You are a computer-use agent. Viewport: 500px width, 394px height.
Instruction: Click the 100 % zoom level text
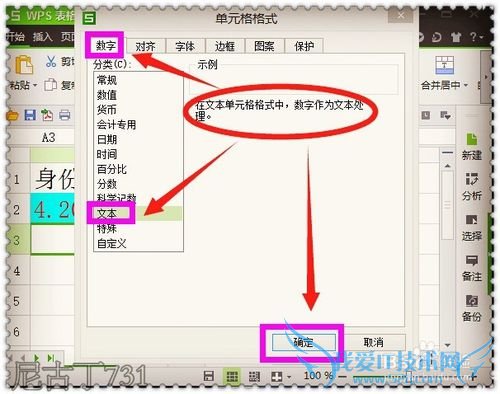318,376
